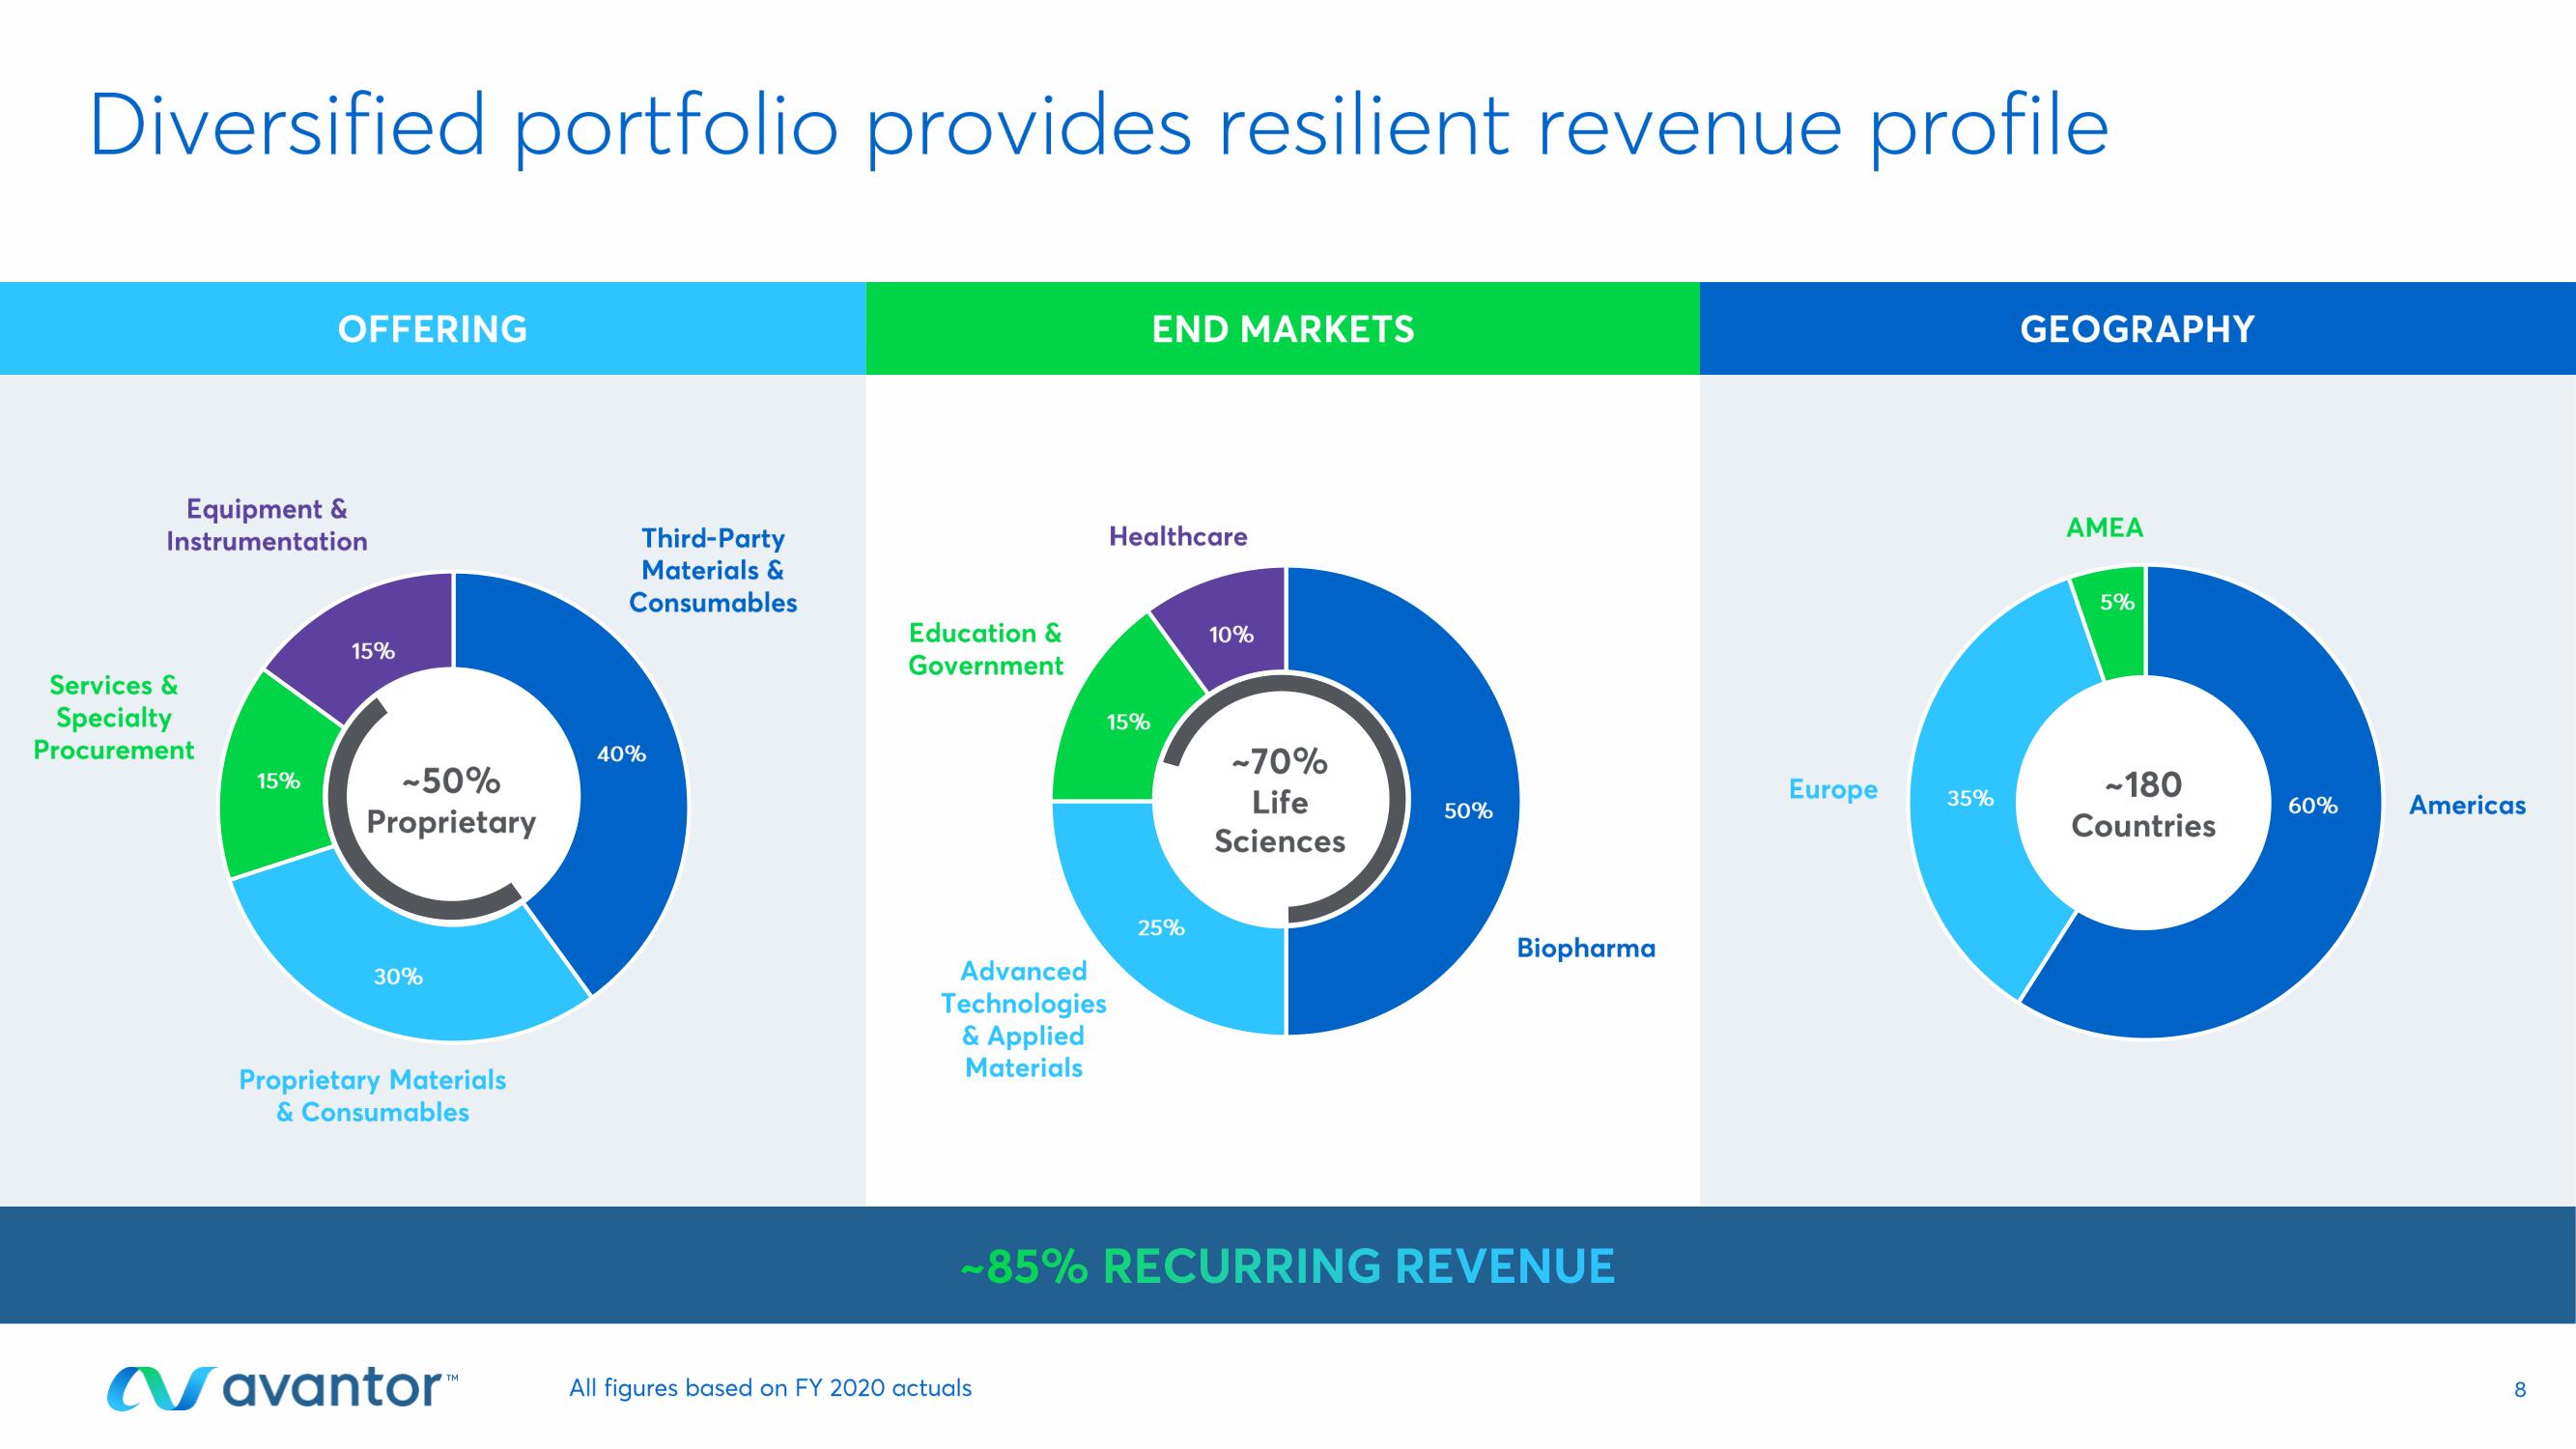Click the green 15% Education slice
This screenshot has width=2576, height=1449.
pos(1128,721)
